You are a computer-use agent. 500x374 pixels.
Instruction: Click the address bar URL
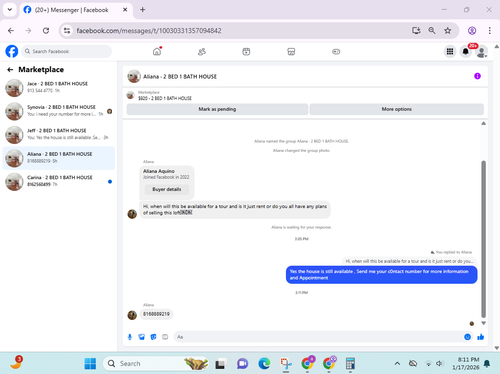point(149,31)
